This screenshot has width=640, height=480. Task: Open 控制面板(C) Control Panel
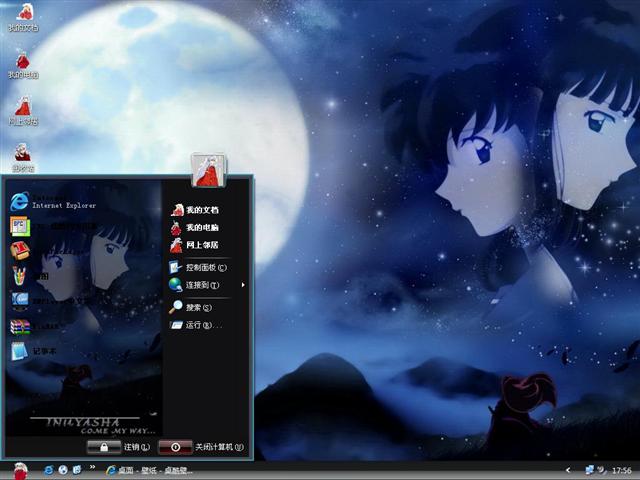coord(198,267)
